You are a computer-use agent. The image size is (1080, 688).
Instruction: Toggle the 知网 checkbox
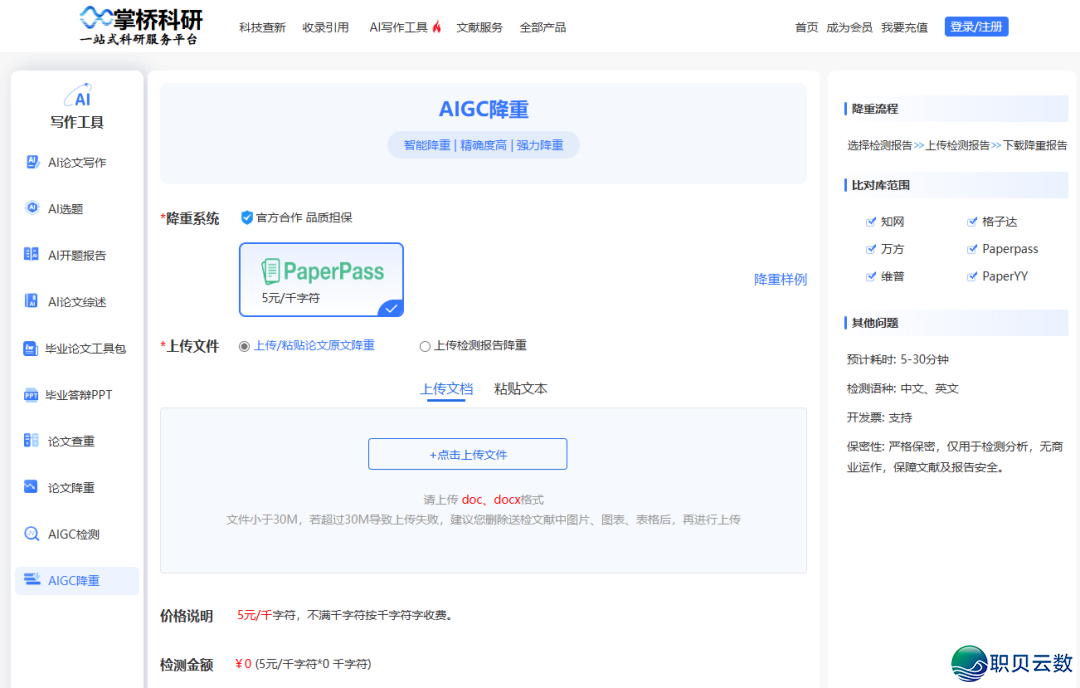(x=871, y=222)
